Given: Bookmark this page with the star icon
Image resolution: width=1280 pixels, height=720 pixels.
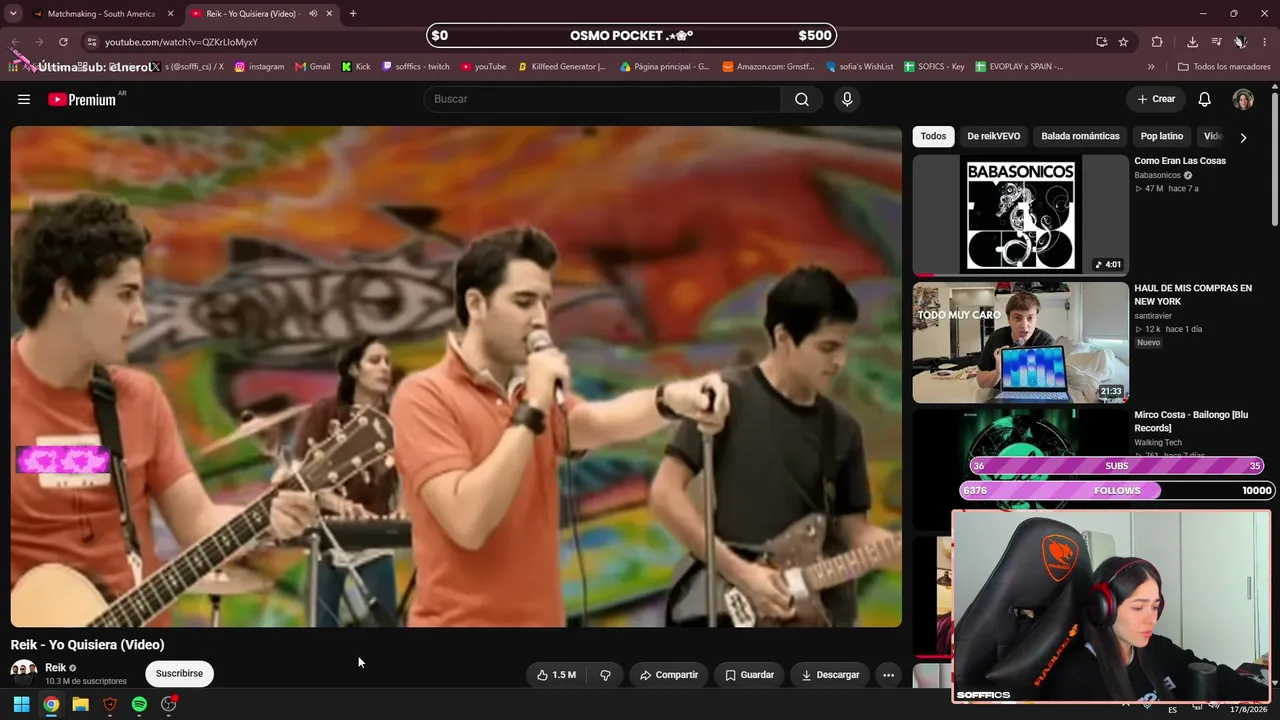Looking at the screenshot, I should tap(1123, 42).
